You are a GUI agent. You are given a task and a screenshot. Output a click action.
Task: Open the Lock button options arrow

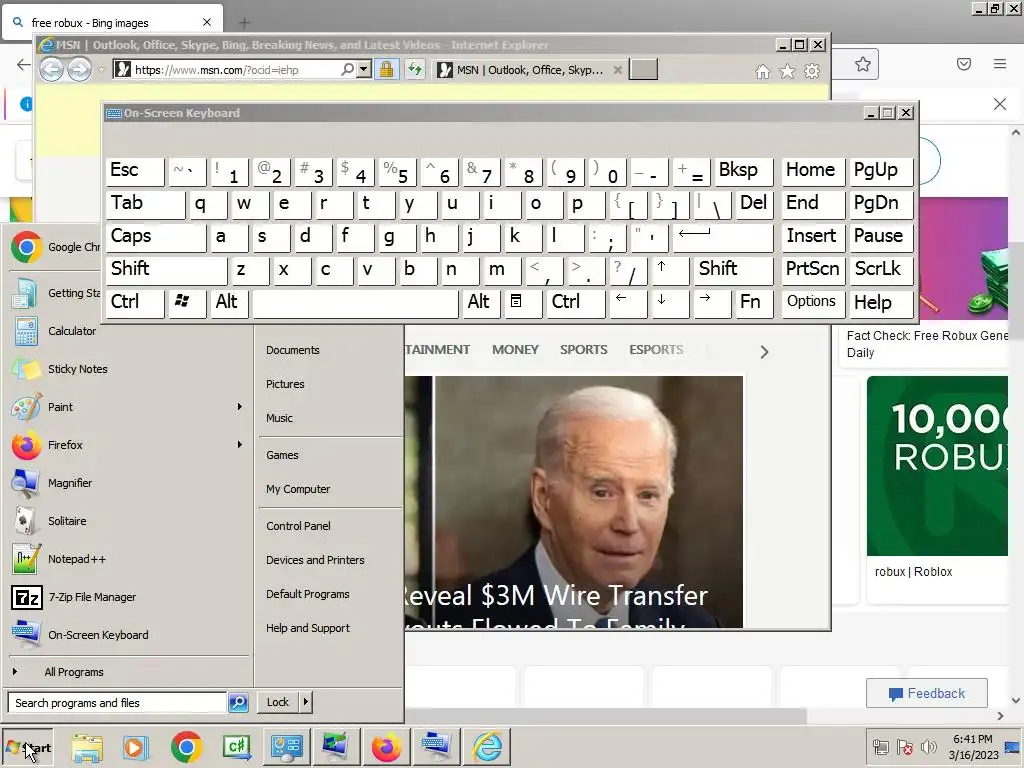pos(306,702)
